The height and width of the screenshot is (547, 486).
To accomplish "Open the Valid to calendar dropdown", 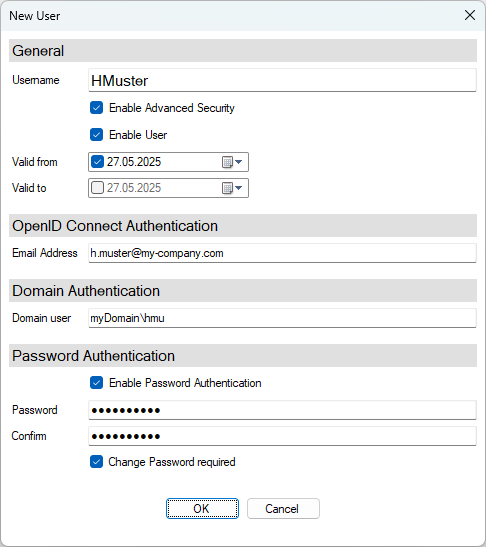I will [232, 188].
